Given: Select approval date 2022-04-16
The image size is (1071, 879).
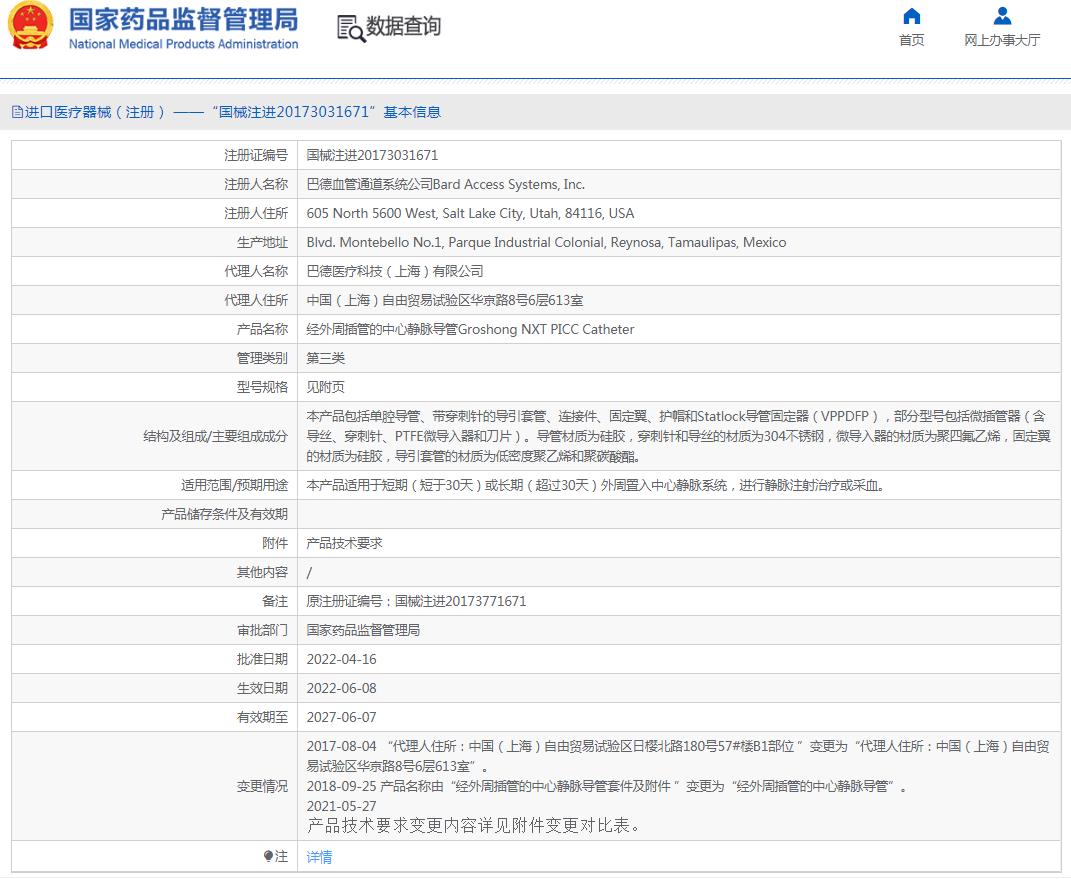Looking at the screenshot, I should click(342, 659).
